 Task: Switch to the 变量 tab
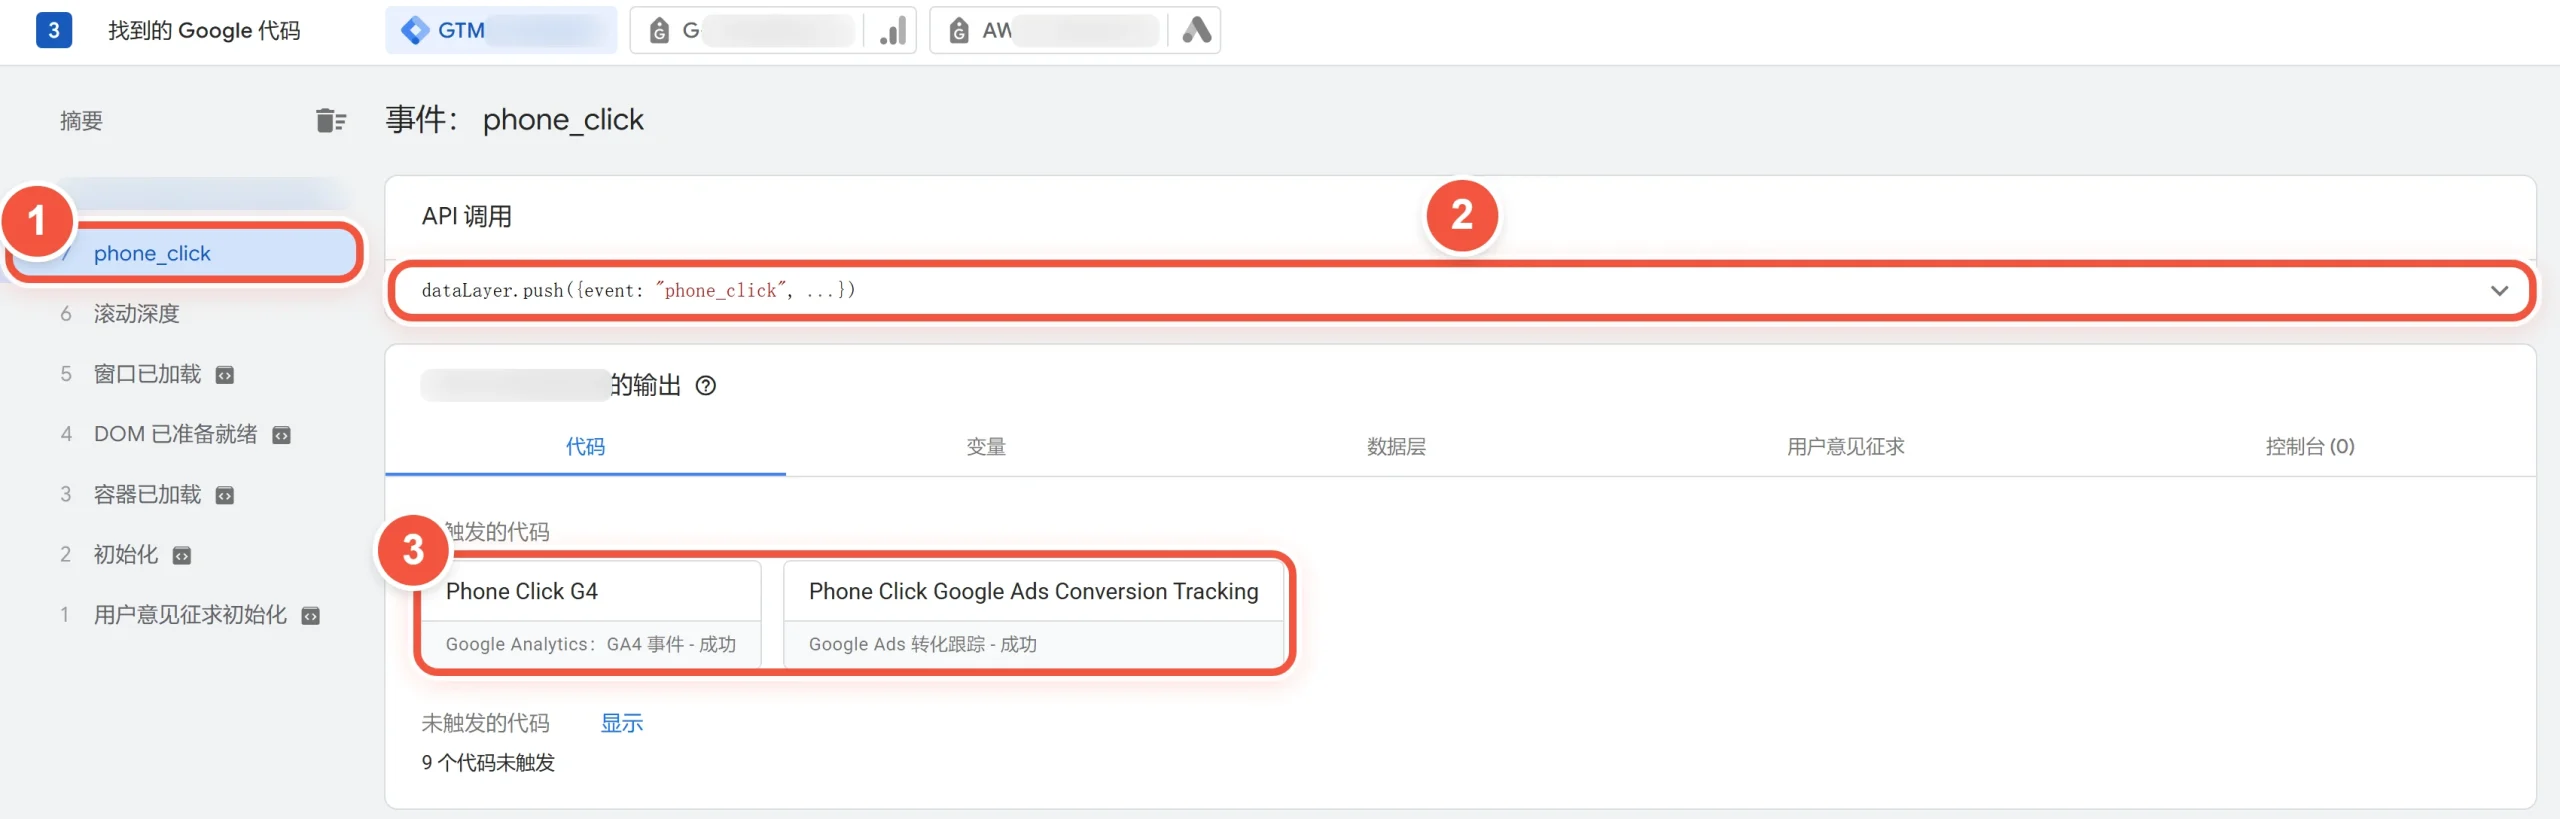[x=986, y=446]
